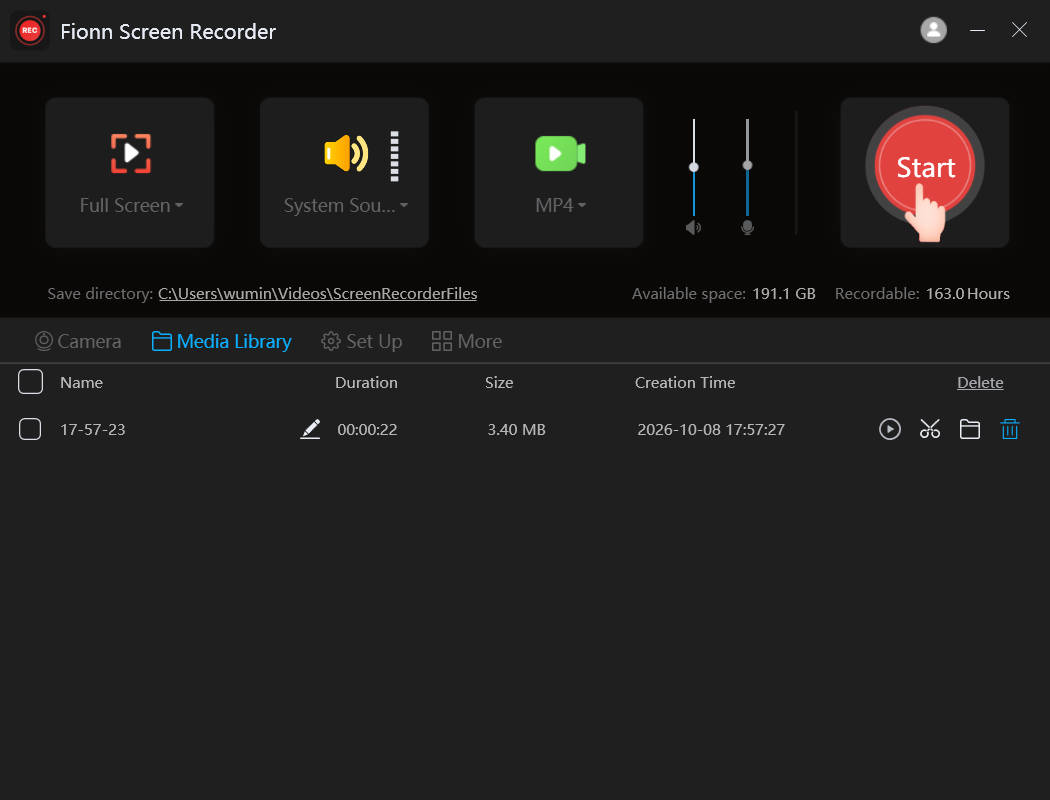1050x800 pixels.
Task: Click the Name column header
Action: point(82,382)
